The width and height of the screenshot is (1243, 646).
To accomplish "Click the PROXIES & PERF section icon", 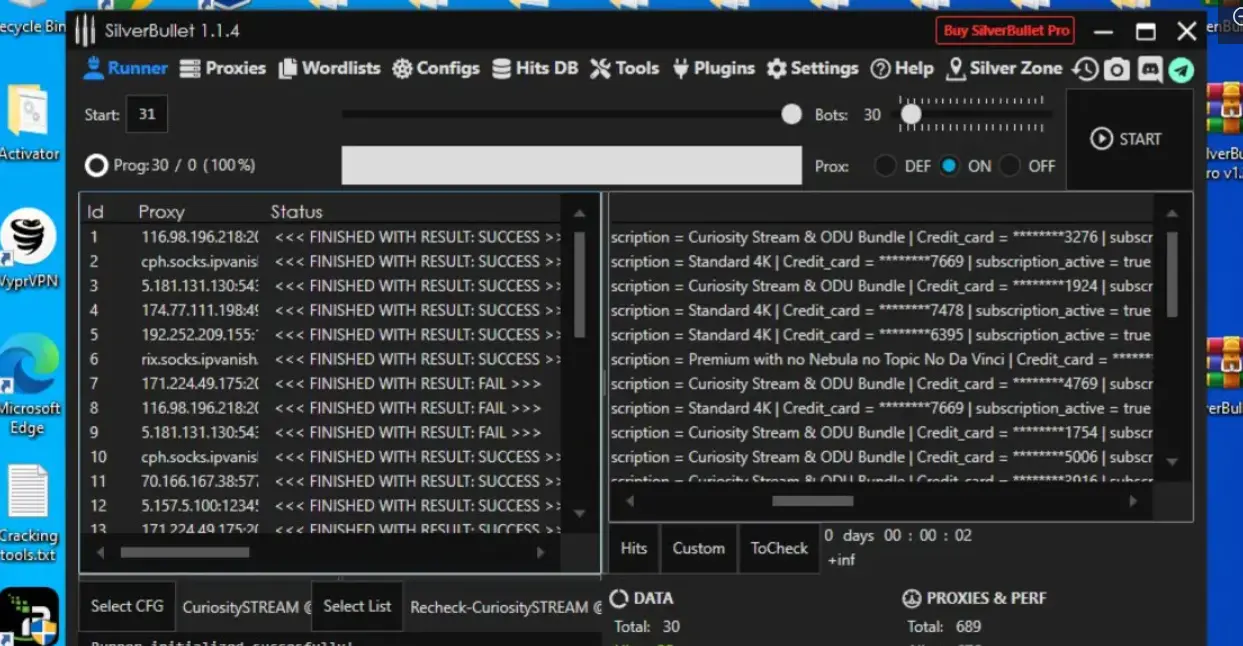I will click(911, 598).
